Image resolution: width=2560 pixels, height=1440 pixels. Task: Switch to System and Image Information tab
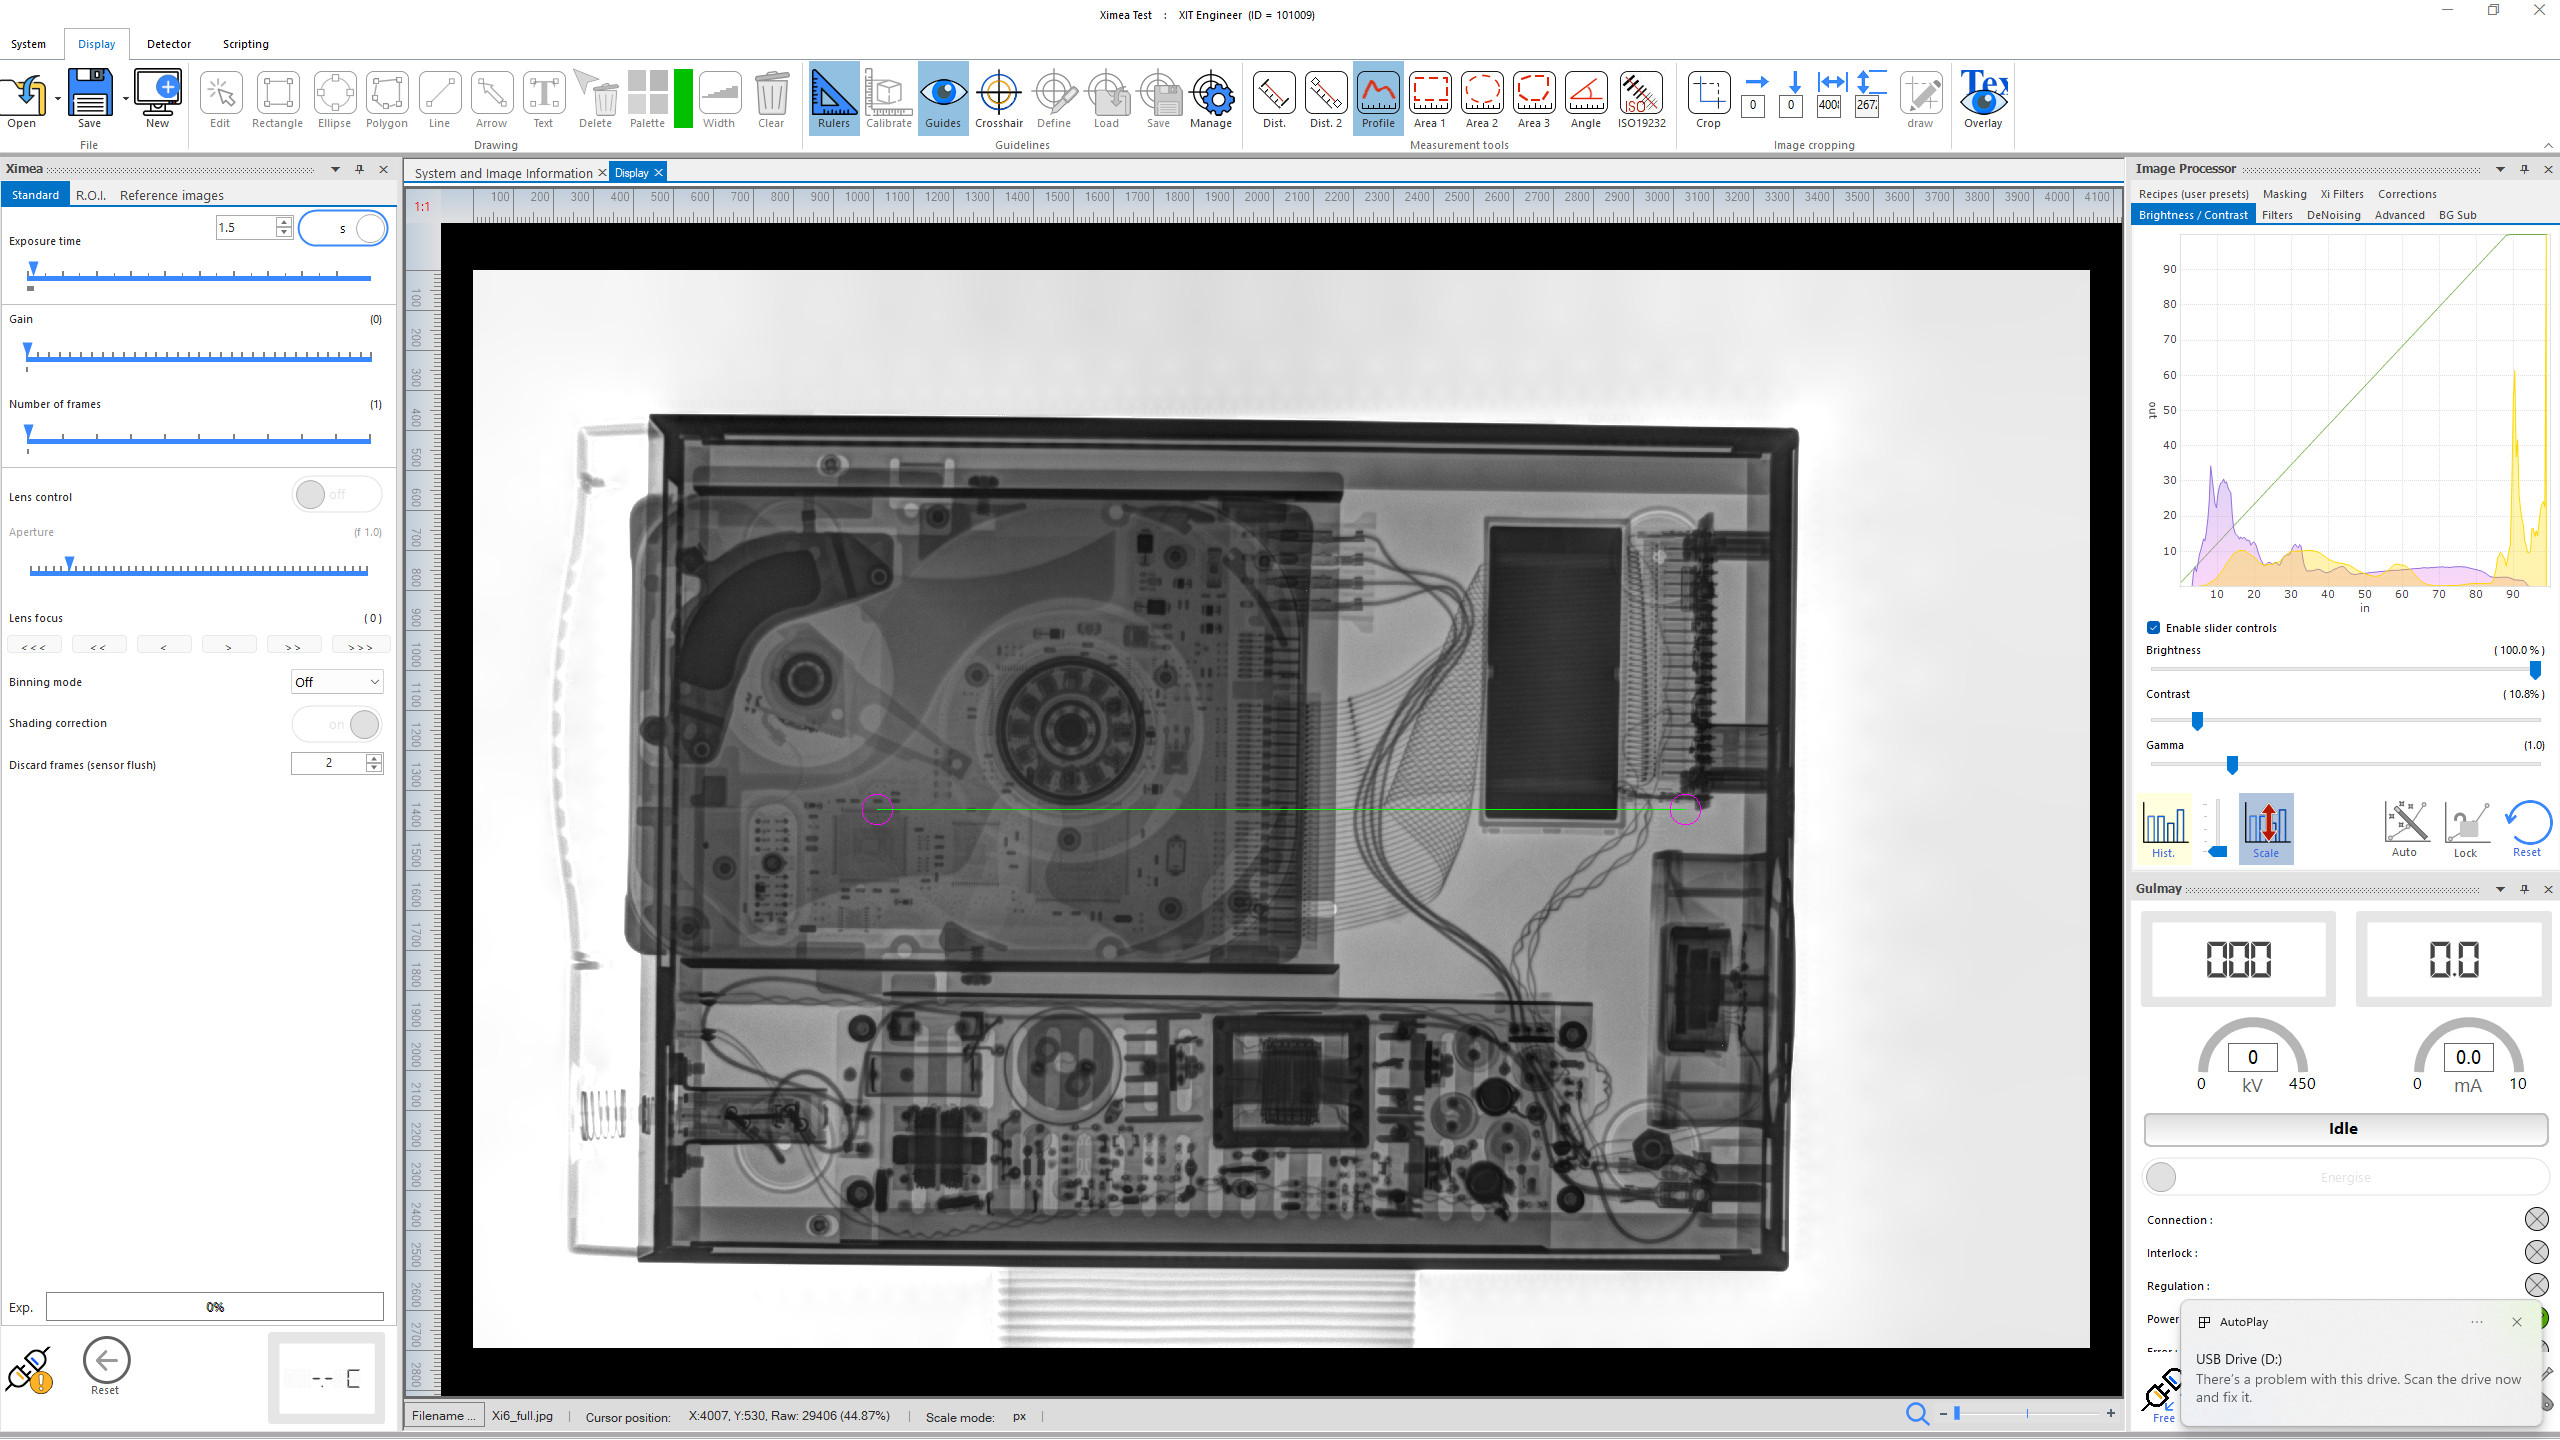(x=503, y=173)
